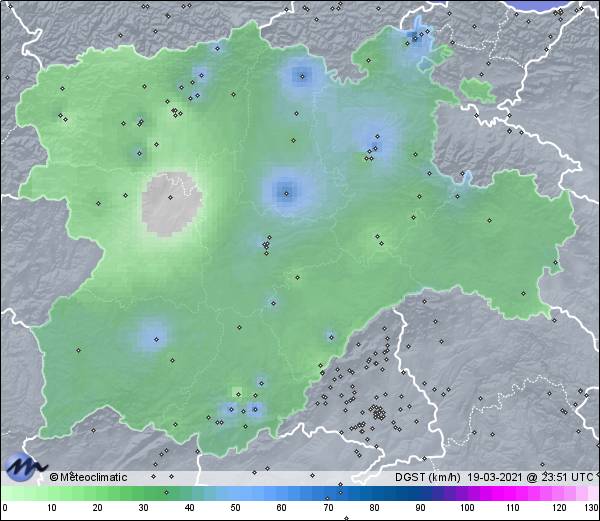Select the station at the darkest blue central gust spot

pos(286,194)
